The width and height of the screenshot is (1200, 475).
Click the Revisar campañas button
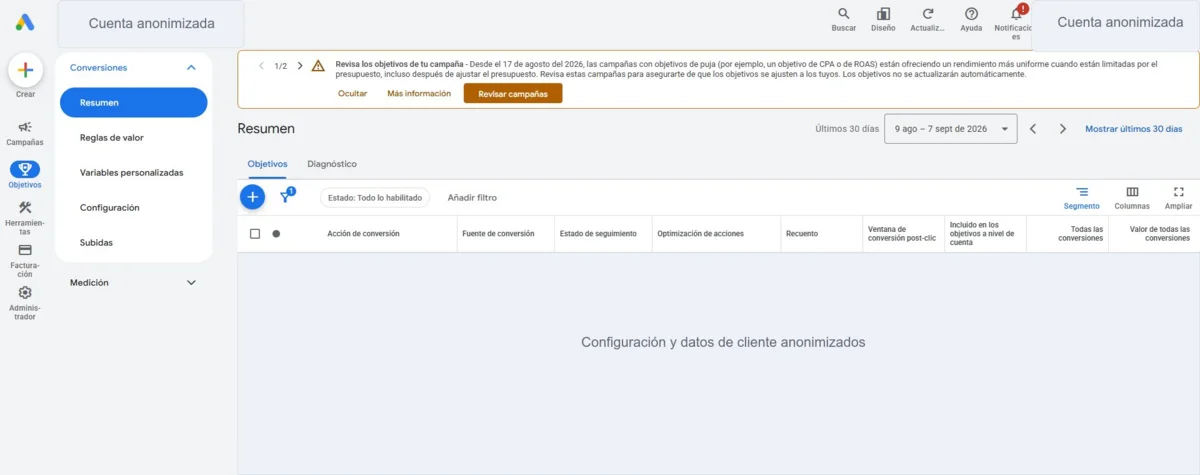pos(513,93)
